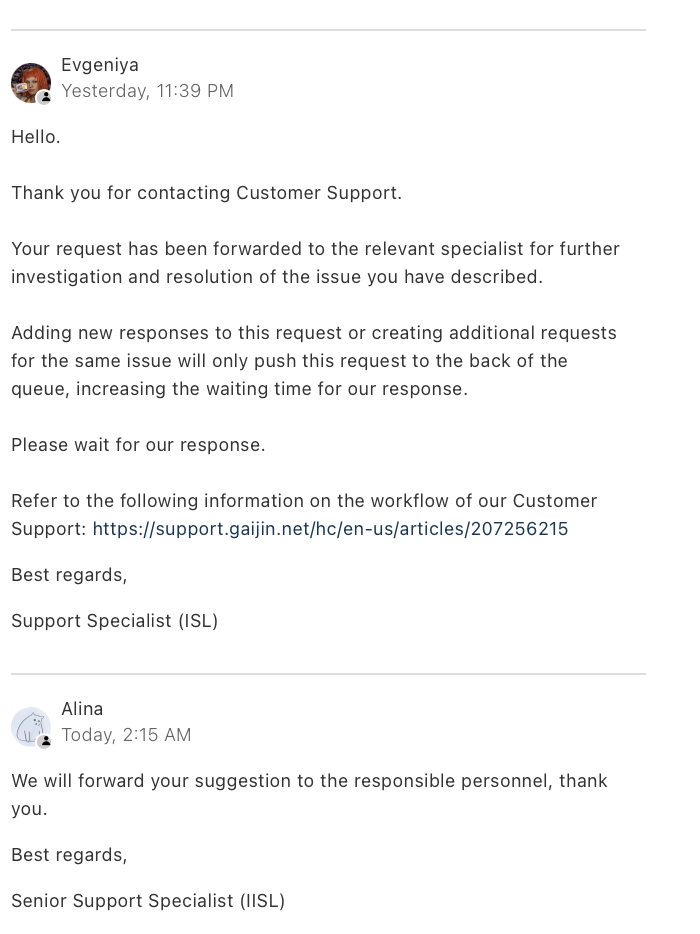
Task: Click the agent badge on Alina's avatar
Action: 45,742
